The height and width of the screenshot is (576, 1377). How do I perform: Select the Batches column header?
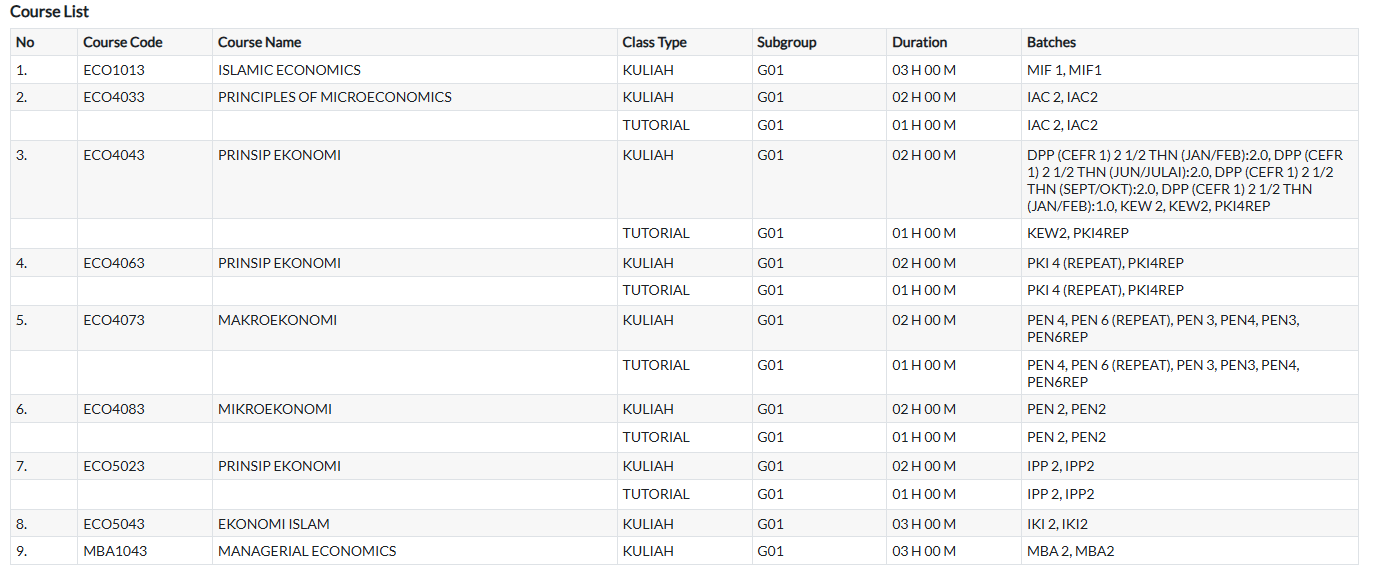pyautogui.click(x=1051, y=42)
